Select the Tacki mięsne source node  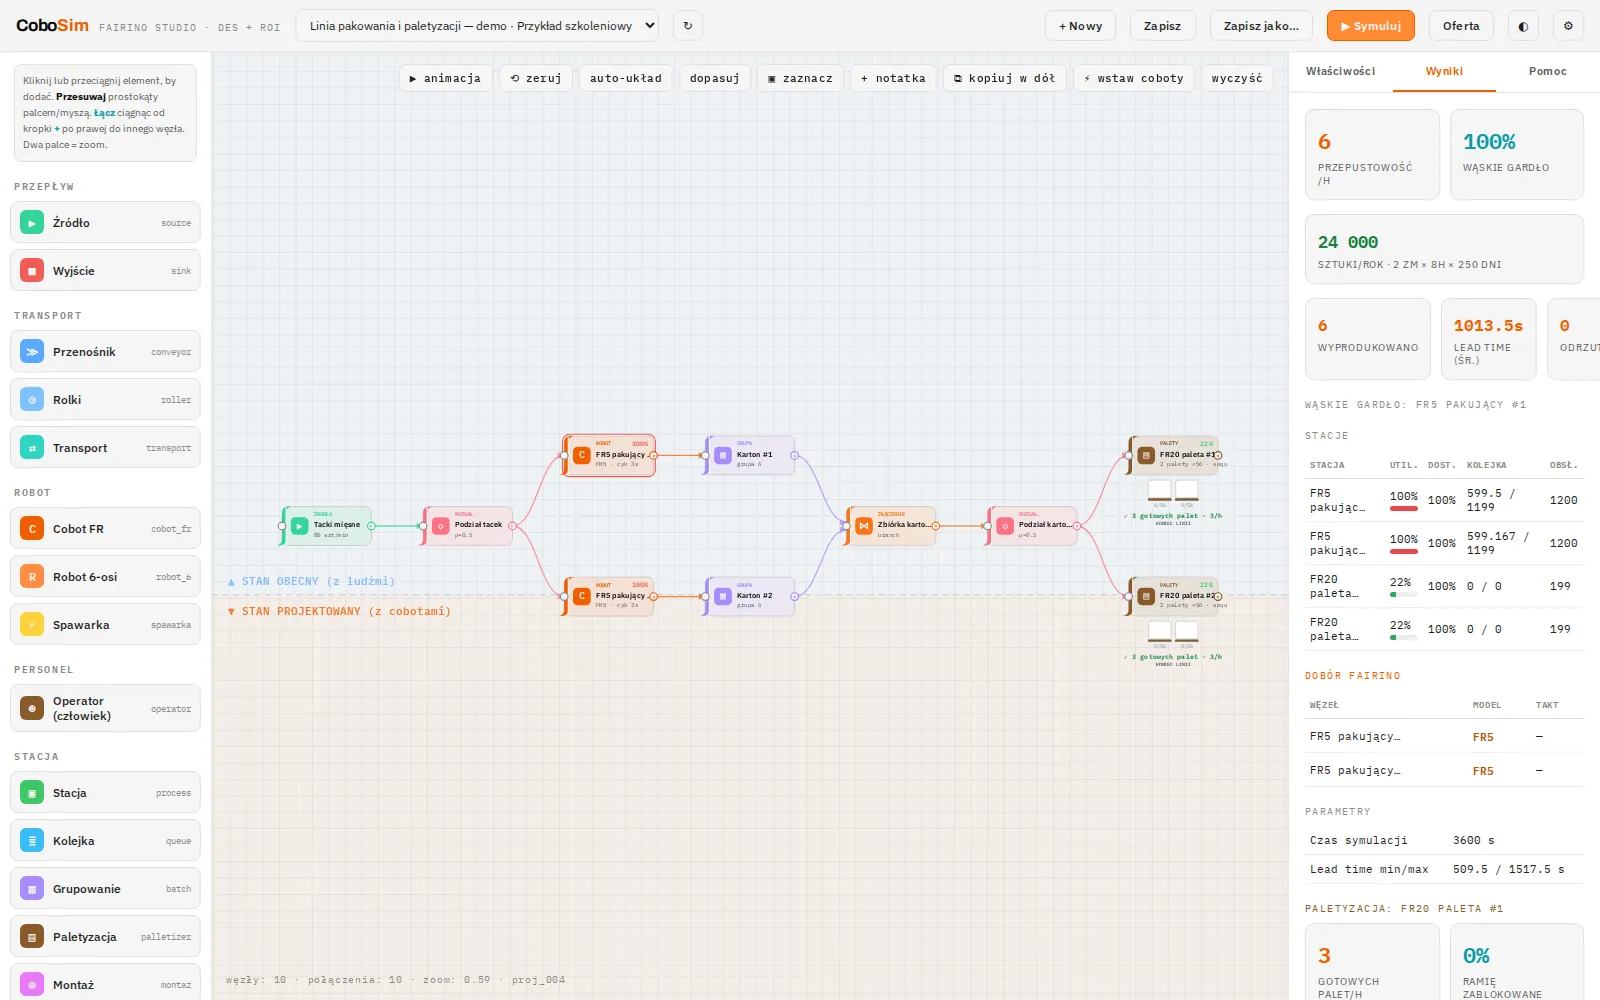[327, 526]
